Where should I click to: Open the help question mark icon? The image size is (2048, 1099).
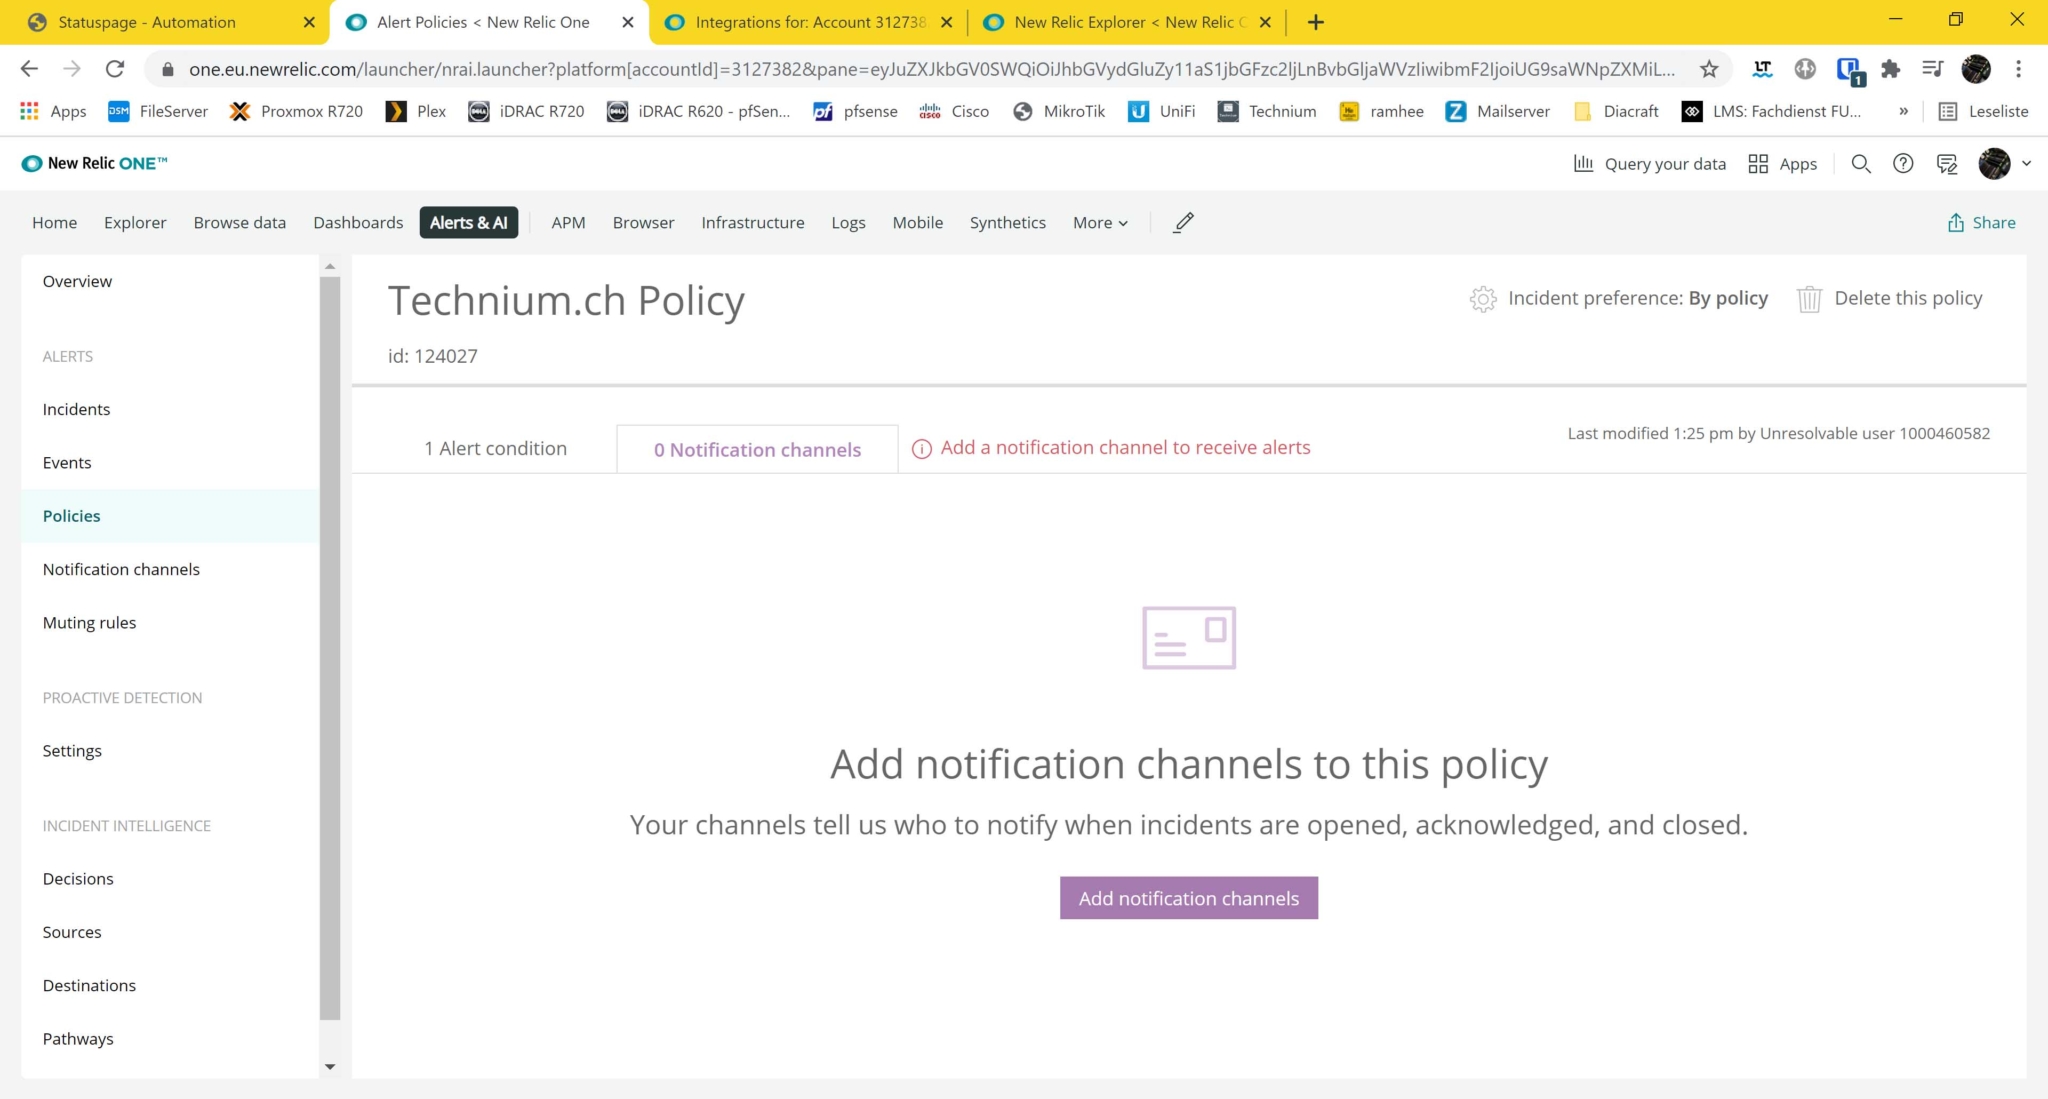pyautogui.click(x=1903, y=163)
